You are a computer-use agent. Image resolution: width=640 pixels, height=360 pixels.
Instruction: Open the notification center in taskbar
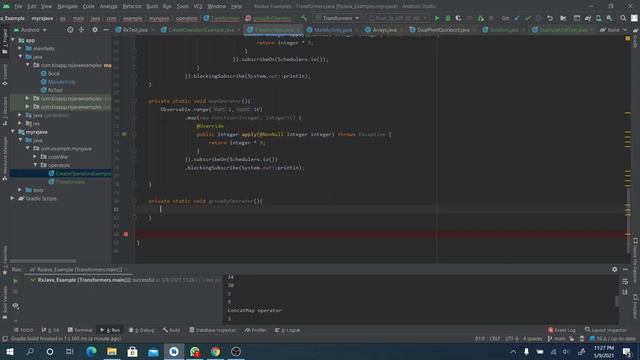tap(627, 351)
